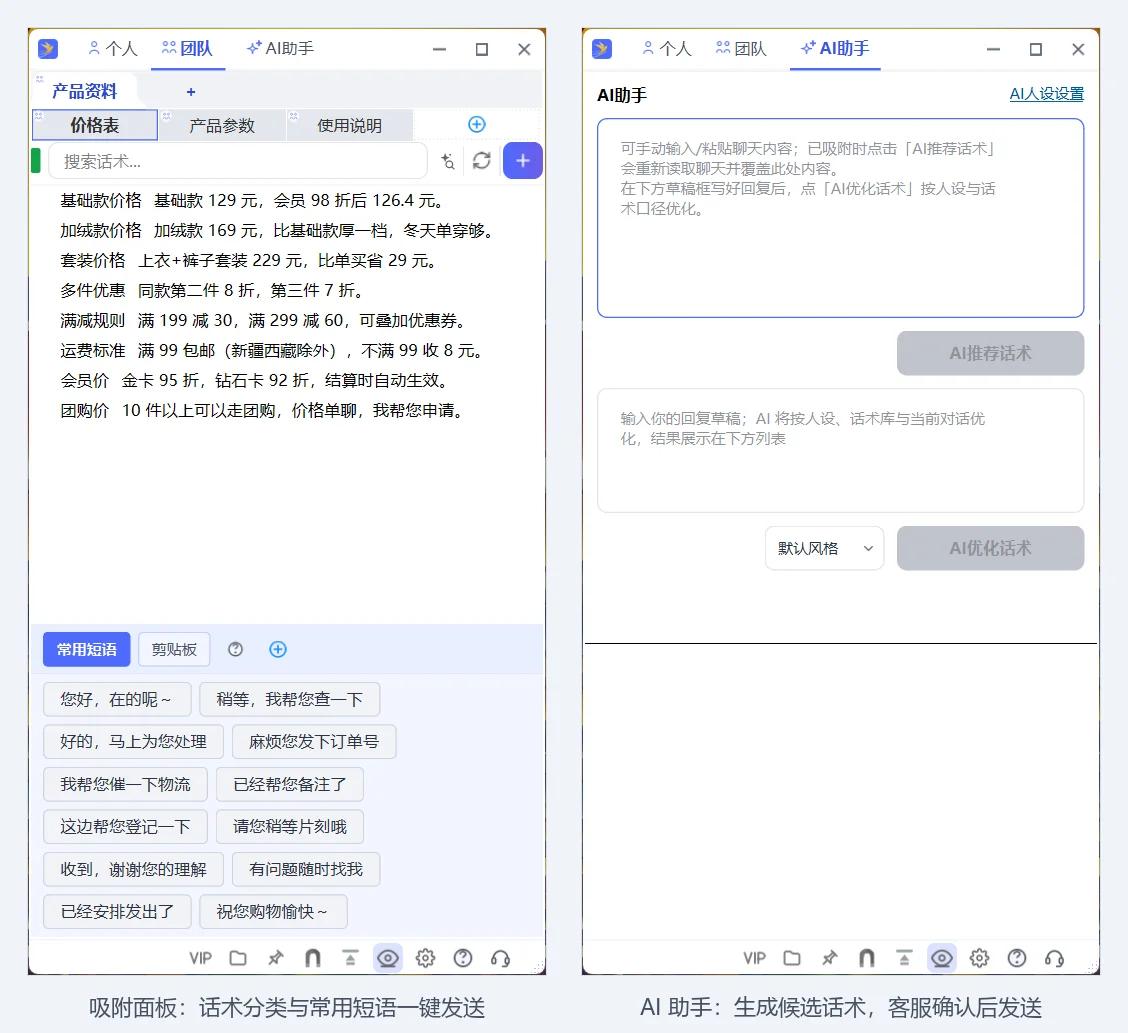Screen dimensions: 1128x1033
Task: Send the phrase 已经帮您备注了
Action: point(289,784)
